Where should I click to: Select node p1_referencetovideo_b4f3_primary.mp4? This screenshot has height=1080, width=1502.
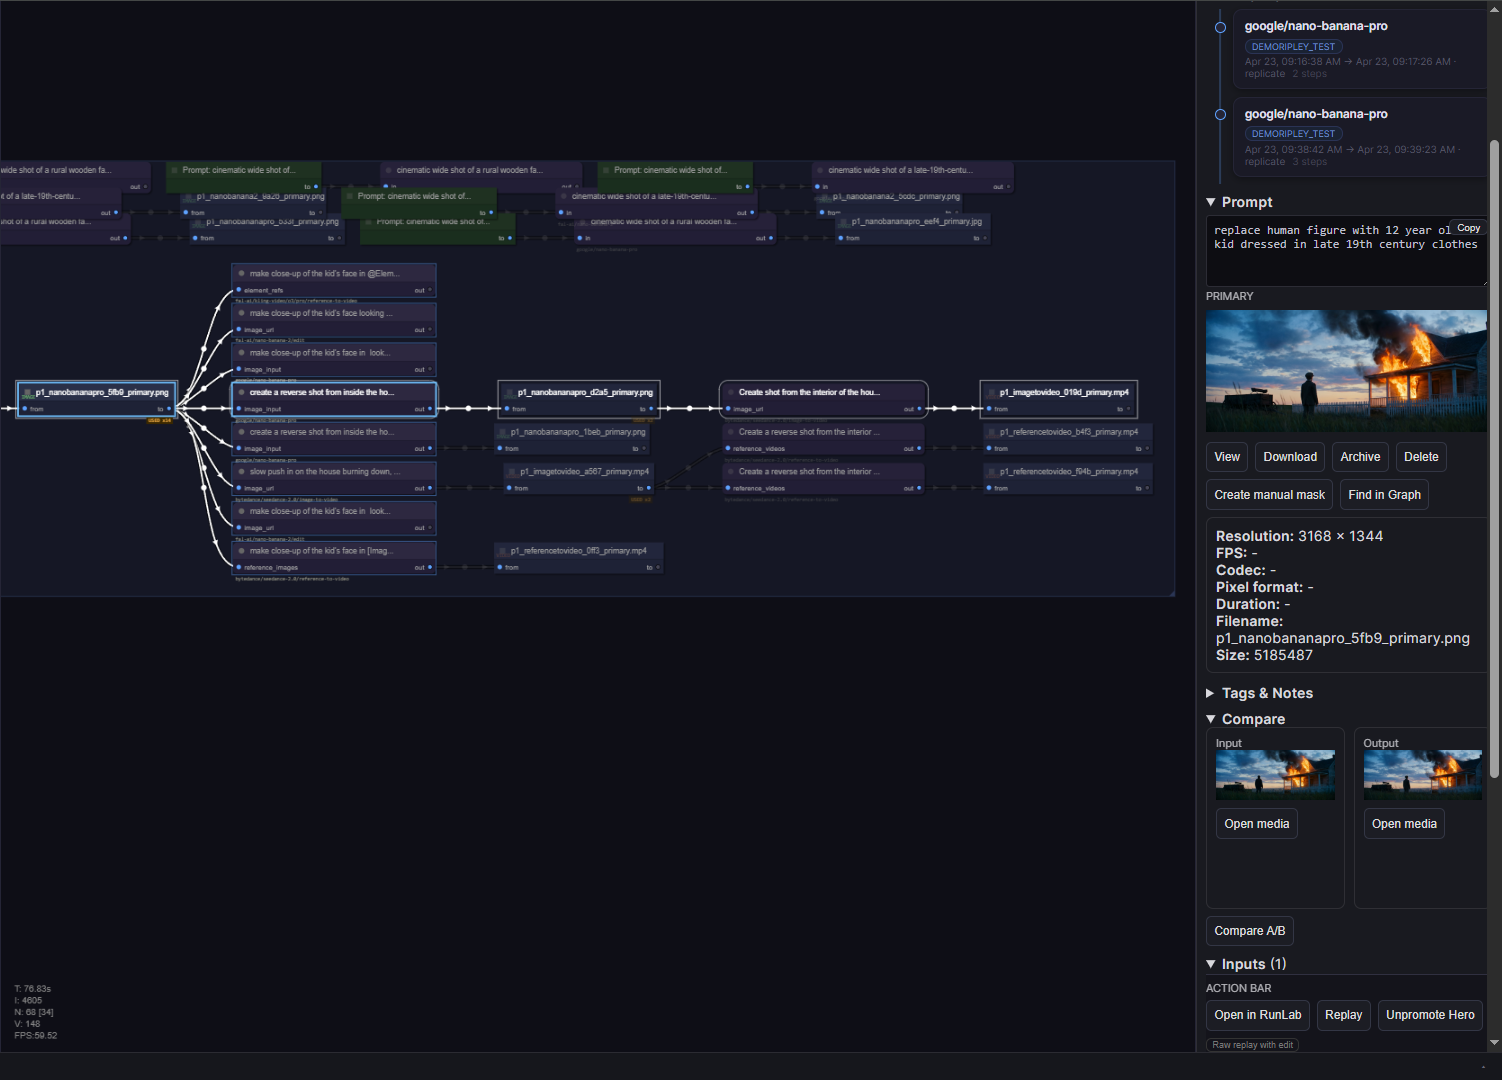[x=1066, y=439]
